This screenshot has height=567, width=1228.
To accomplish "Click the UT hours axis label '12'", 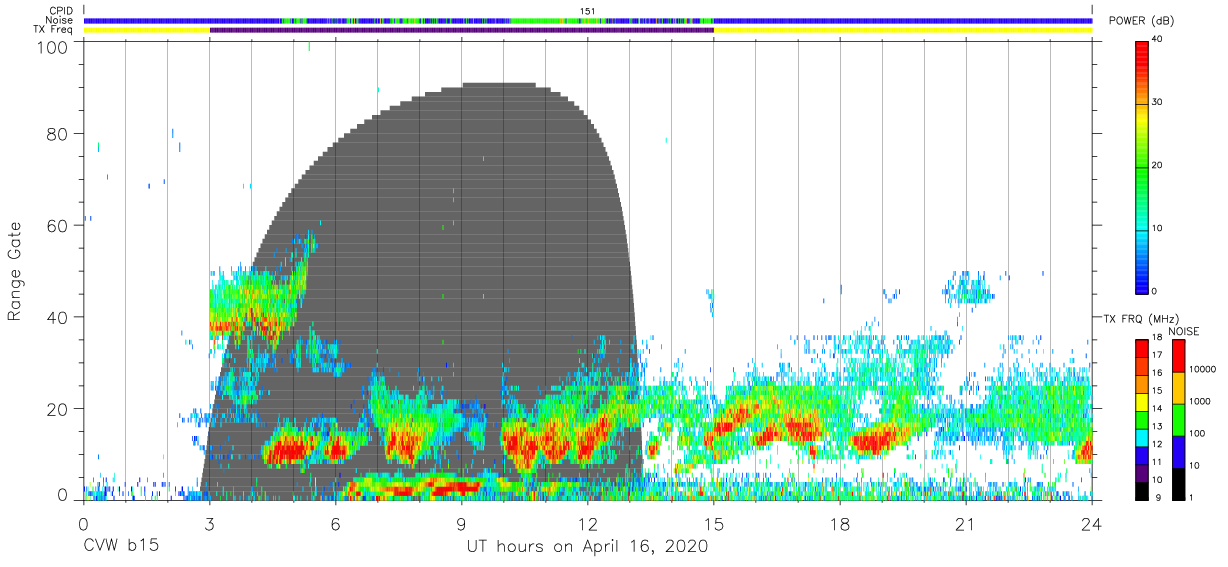I will click(x=588, y=524).
